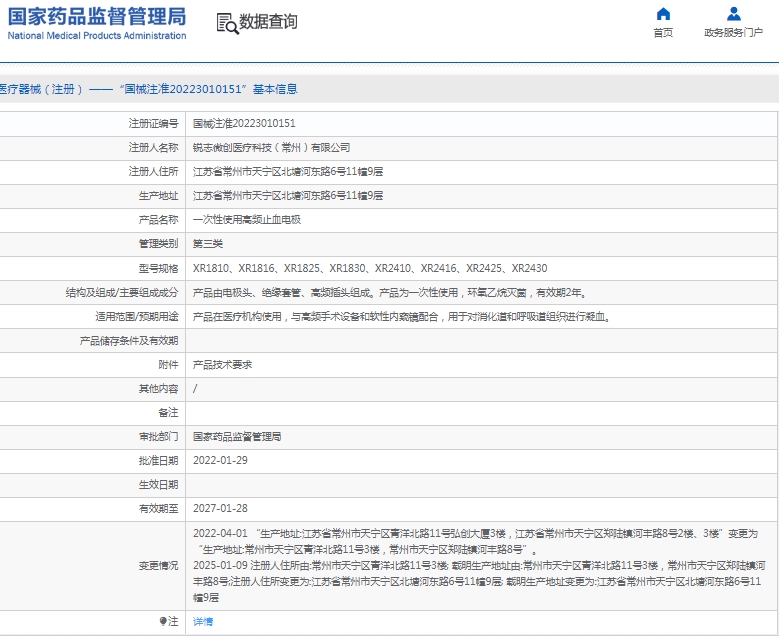The image size is (779, 640).
Task: Click the 产品名称 row label
Action: [x=158, y=220]
